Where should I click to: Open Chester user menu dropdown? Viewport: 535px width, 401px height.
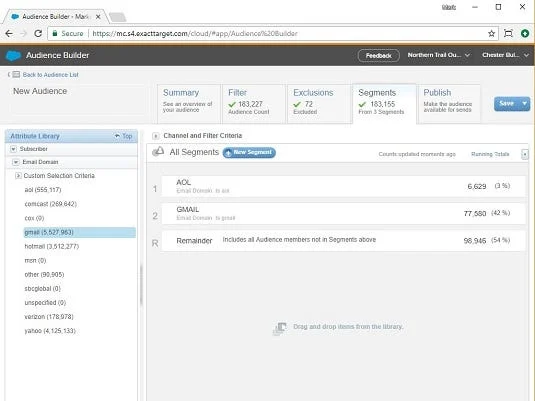click(505, 55)
